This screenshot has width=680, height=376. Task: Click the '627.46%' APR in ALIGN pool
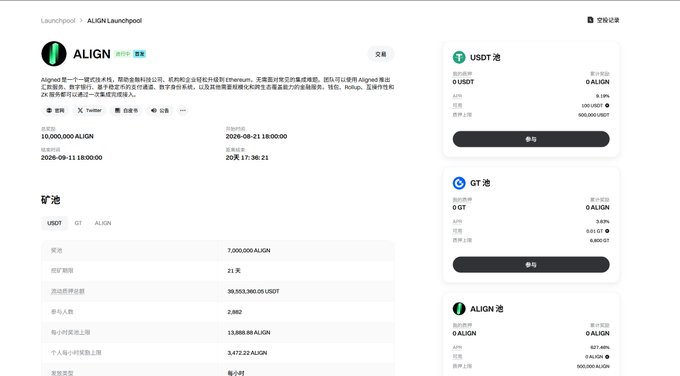click(600, 347)
